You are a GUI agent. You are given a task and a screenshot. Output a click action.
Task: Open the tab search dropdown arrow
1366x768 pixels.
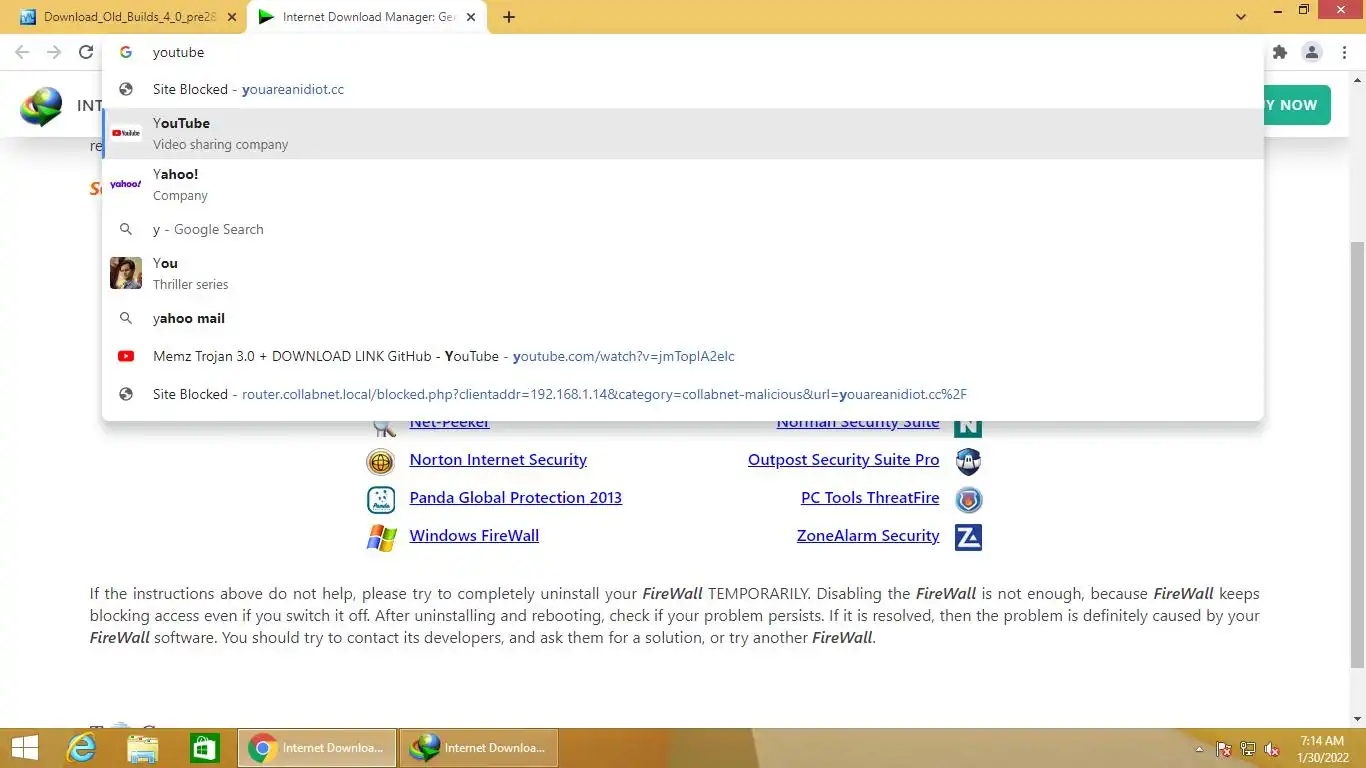1241,17
